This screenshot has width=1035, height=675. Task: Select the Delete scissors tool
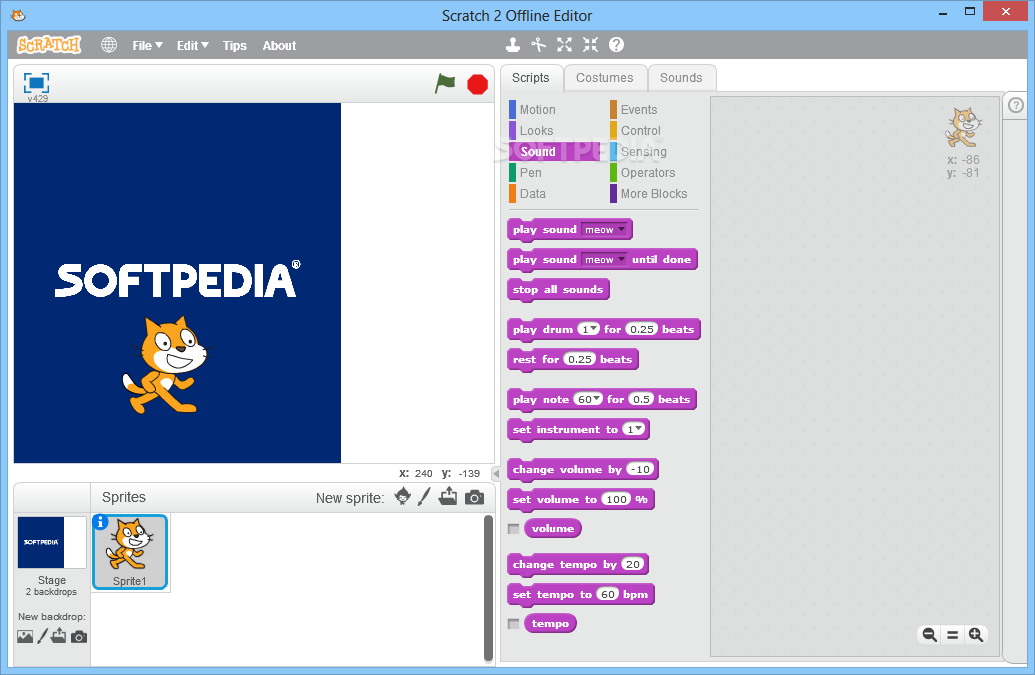[539, 45]
